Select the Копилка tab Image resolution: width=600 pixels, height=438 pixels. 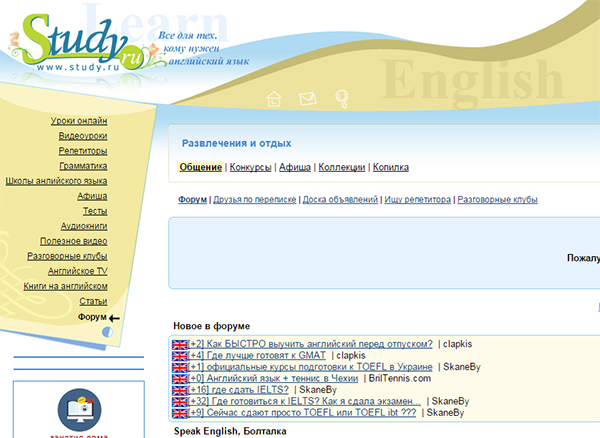point(390,167)
